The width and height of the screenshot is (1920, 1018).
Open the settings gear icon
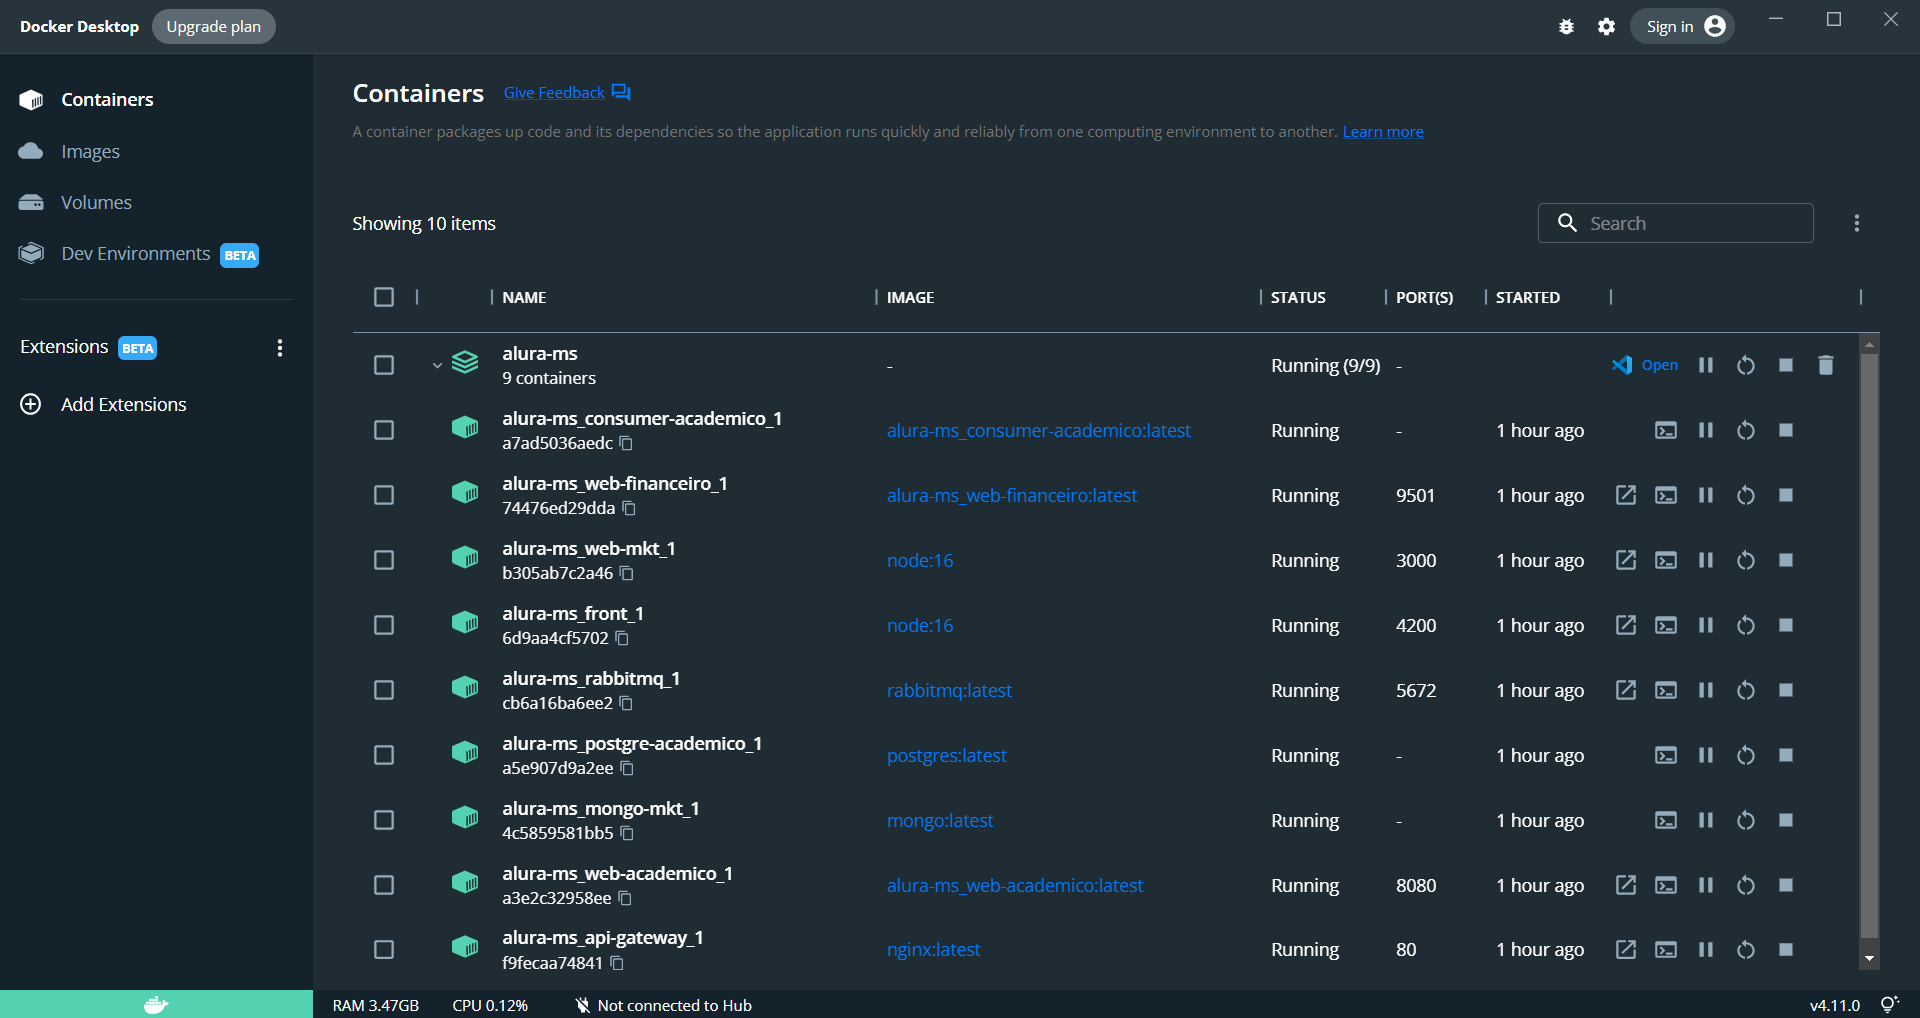[1606, 27]
